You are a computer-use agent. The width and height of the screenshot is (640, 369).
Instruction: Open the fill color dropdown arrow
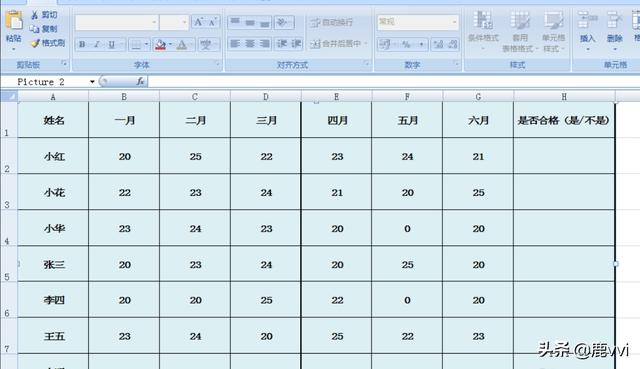pyautogui.click(x=170, y=44)
